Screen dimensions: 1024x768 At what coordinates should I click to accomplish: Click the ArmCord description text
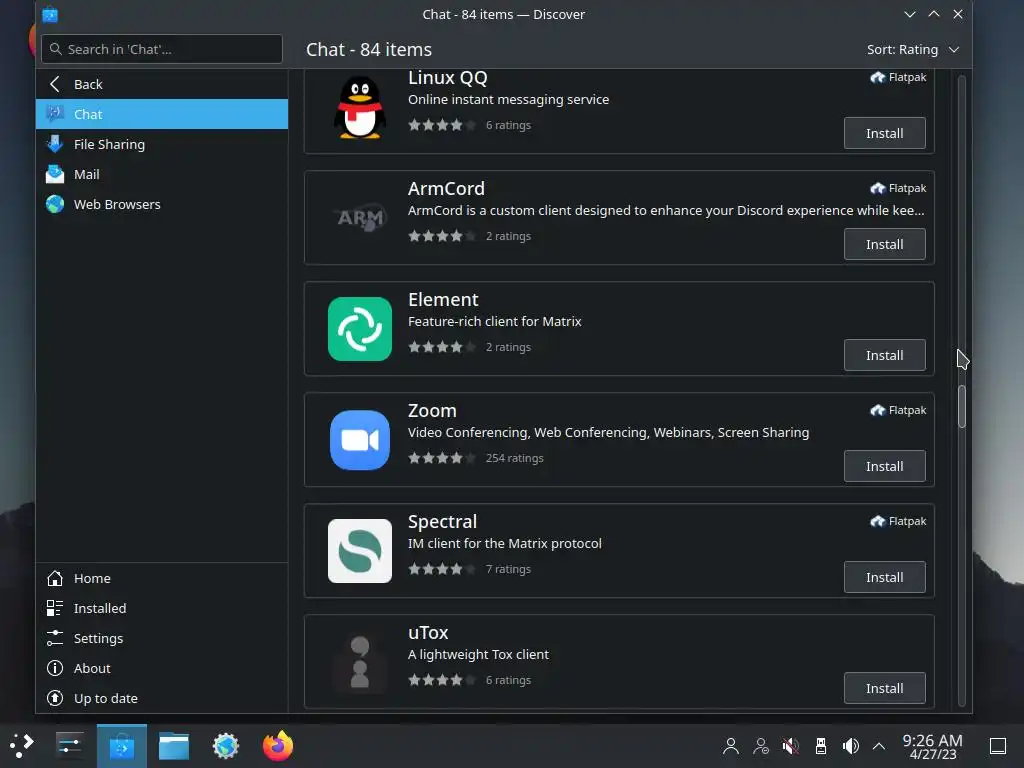click(666, 210)
